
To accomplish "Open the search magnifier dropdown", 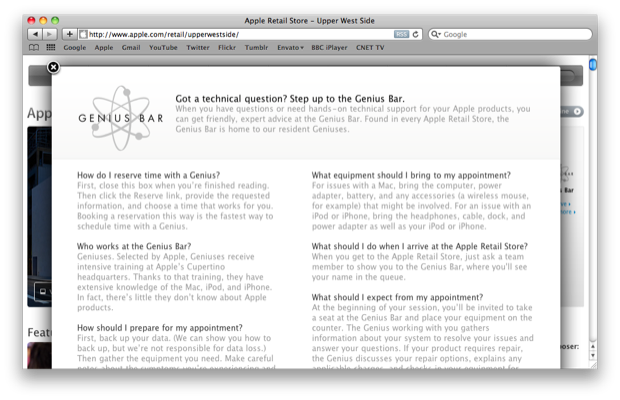I will pyautogui.click(x=436, y=34).
